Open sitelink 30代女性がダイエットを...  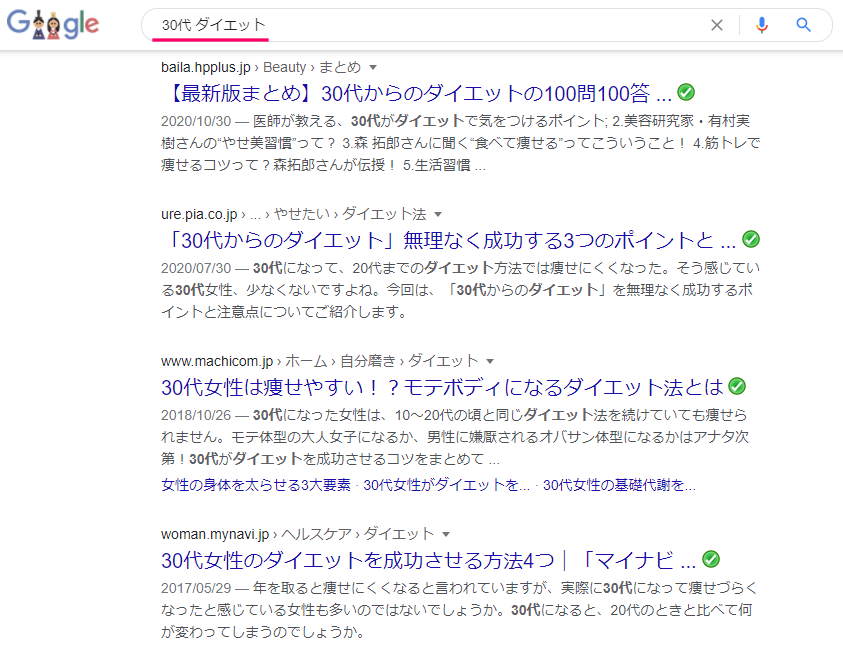[446, 485]
